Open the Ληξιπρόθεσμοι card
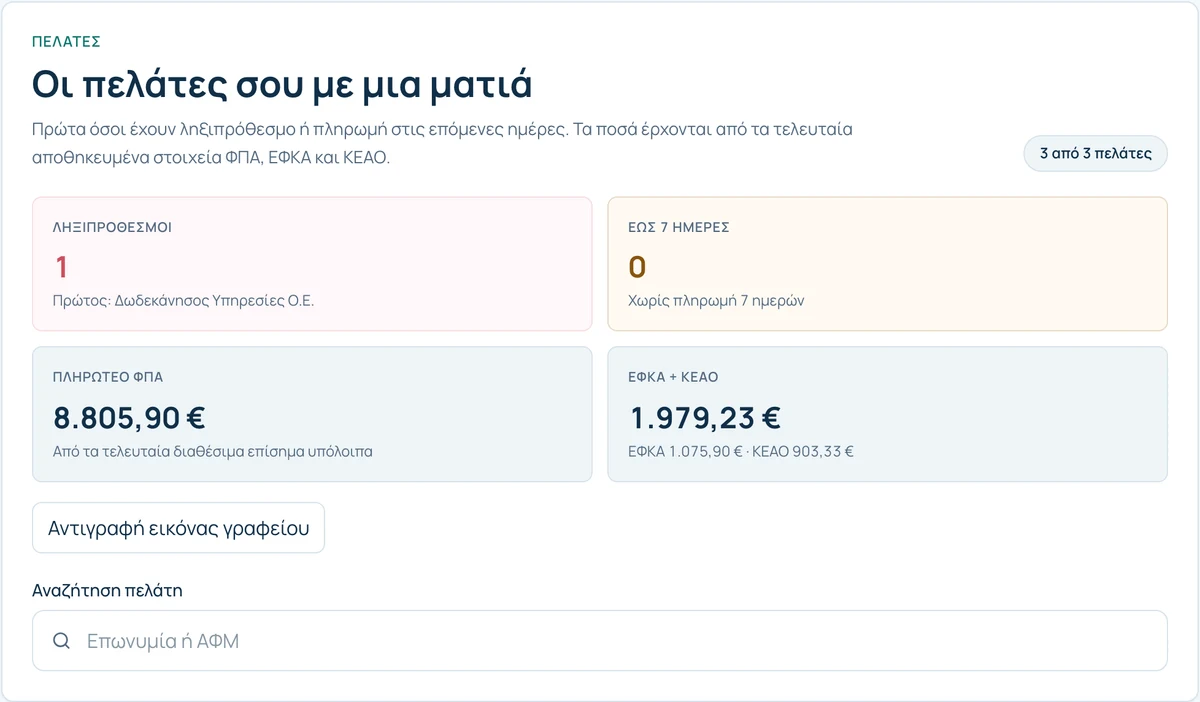1200x702 pixels. pyautogui.click(x=312, y=264)
